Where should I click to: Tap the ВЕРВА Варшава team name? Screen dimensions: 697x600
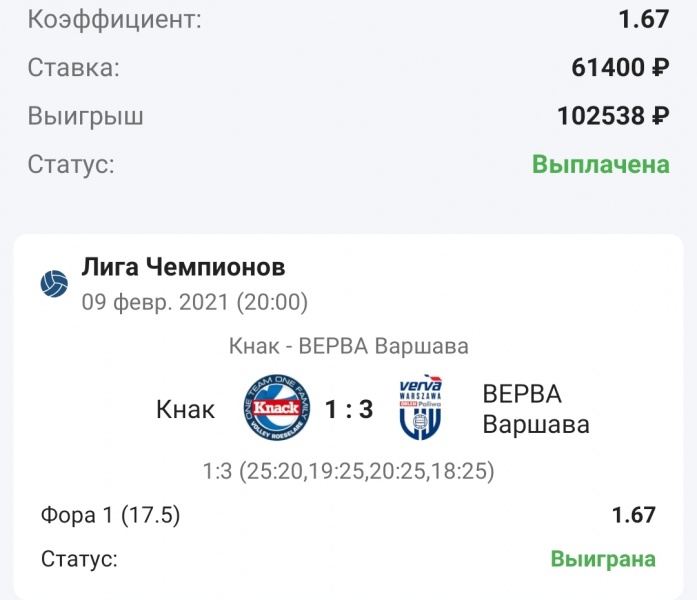point(536,409)
